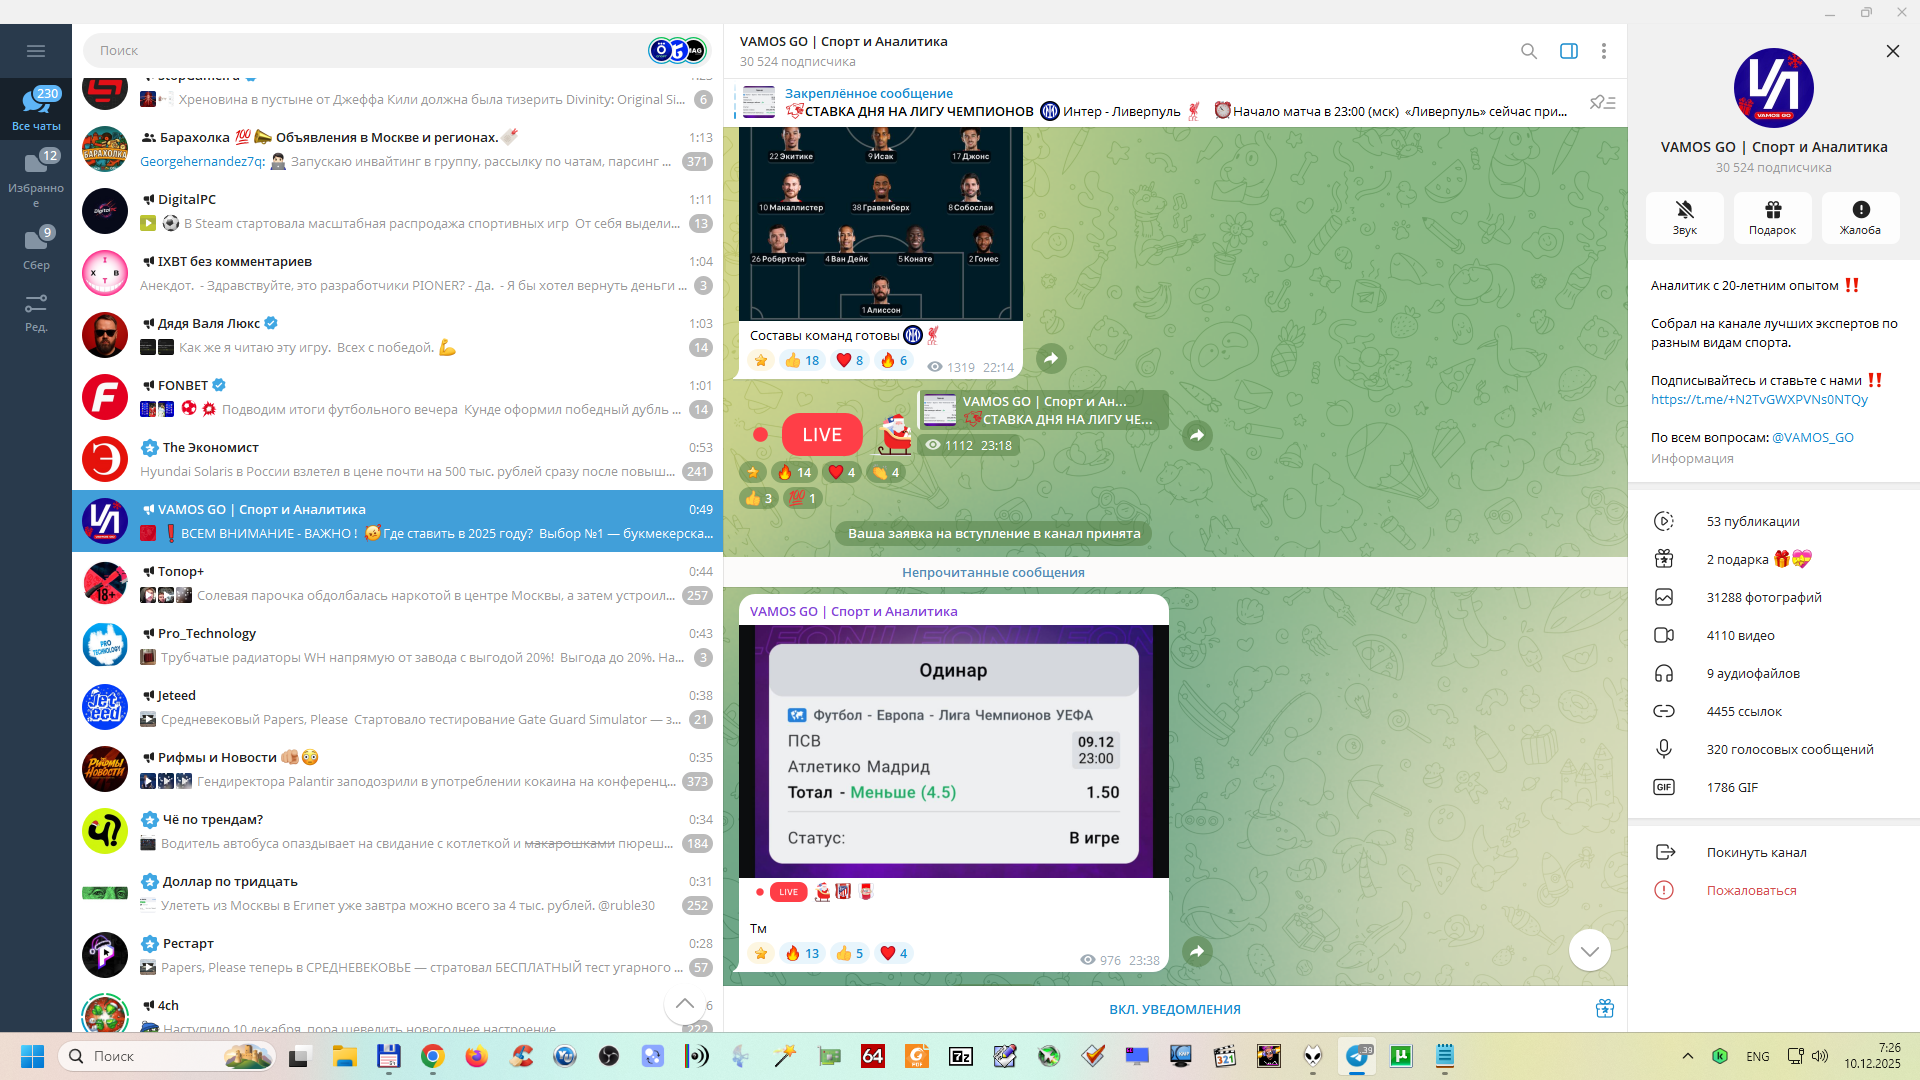Switch to Сбер chat folder
The width and height of the screenshot is (1920, 1080).
point(36,248)
